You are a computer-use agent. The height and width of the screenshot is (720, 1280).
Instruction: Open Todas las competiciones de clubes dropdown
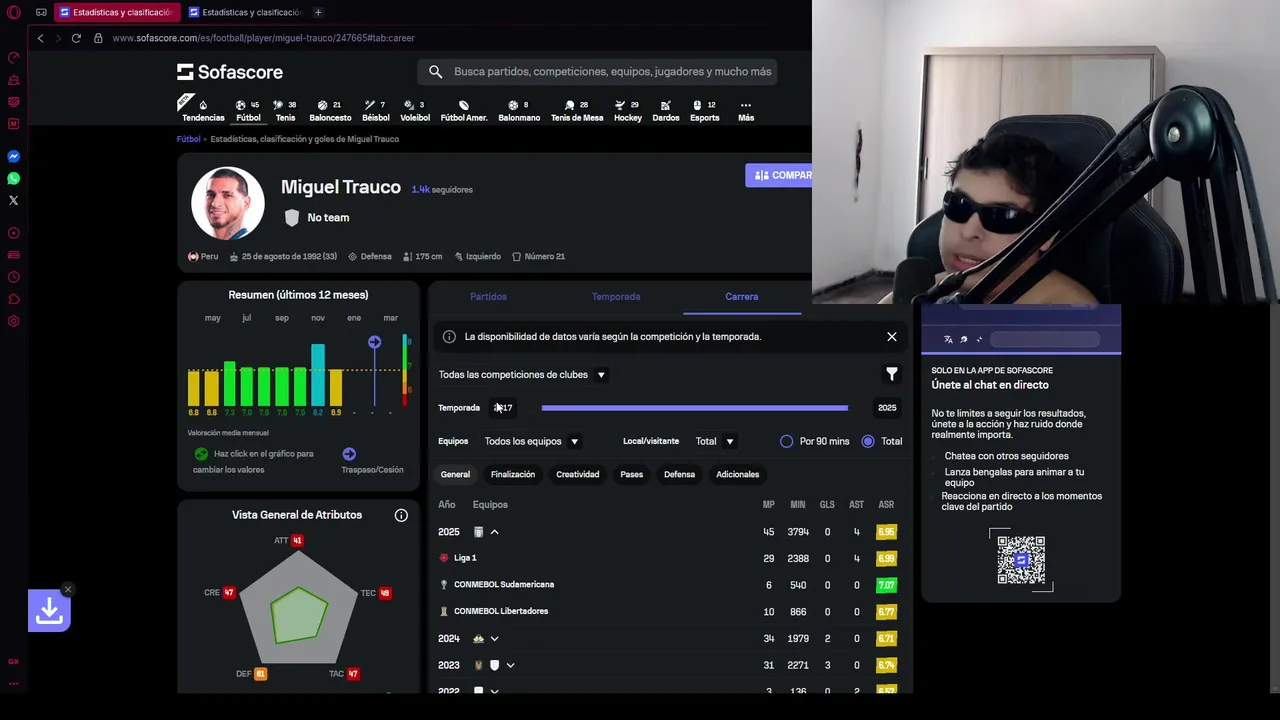(x=522, y=375)
